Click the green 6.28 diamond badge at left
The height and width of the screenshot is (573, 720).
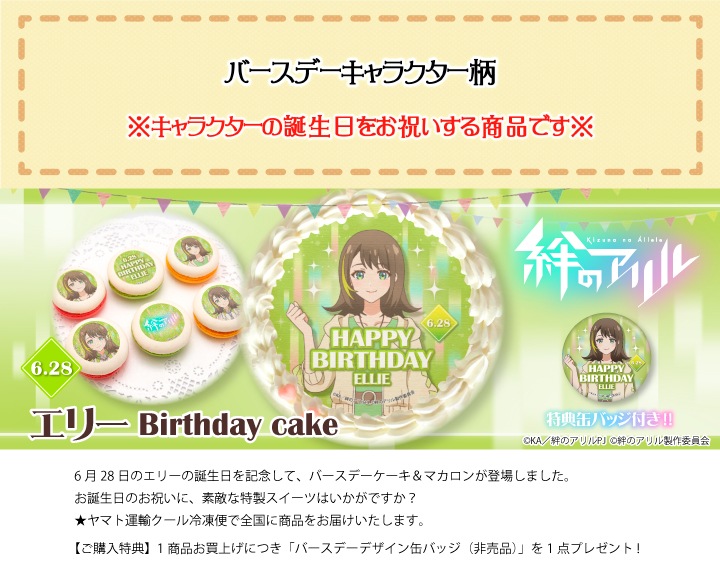pos(52,369)
